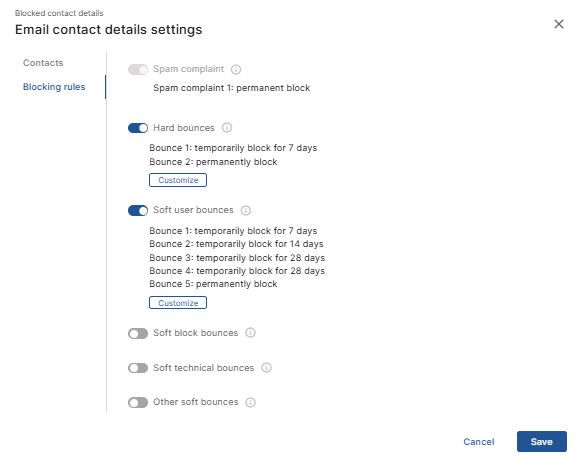Screen dimensions: 579x462
Task: Switch to the Contacts tab
Action: pyautogui.click(x=43, y=63)
